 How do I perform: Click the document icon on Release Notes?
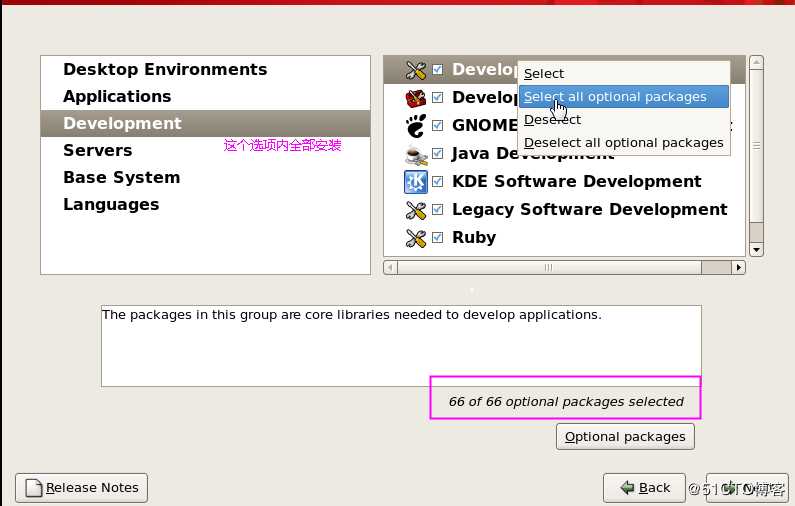click(x=33, y=488)
